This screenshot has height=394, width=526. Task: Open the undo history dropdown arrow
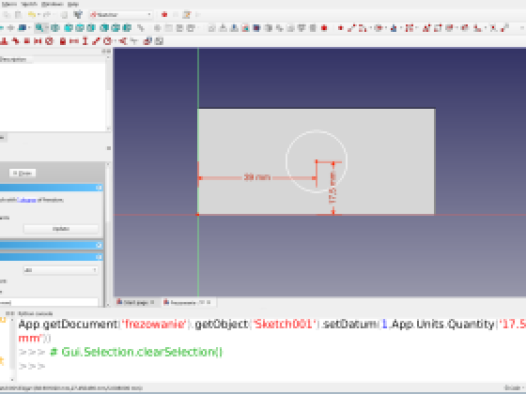39,15
